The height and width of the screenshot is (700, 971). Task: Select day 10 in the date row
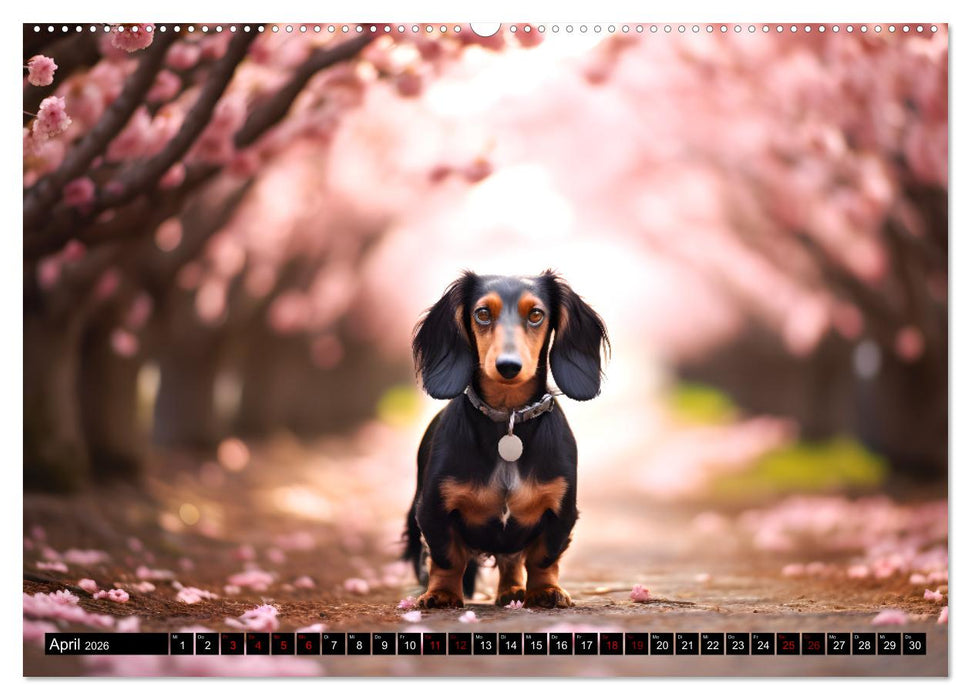click(x=409, y=644)
